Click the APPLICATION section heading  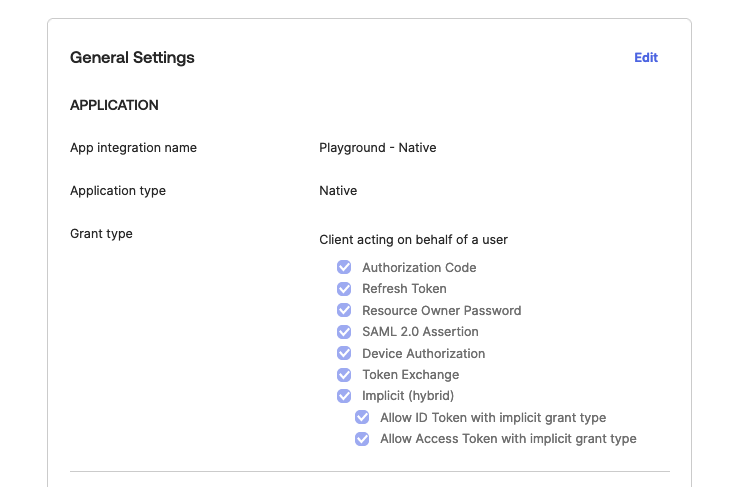pyautogui.click(x=114, y=105)
